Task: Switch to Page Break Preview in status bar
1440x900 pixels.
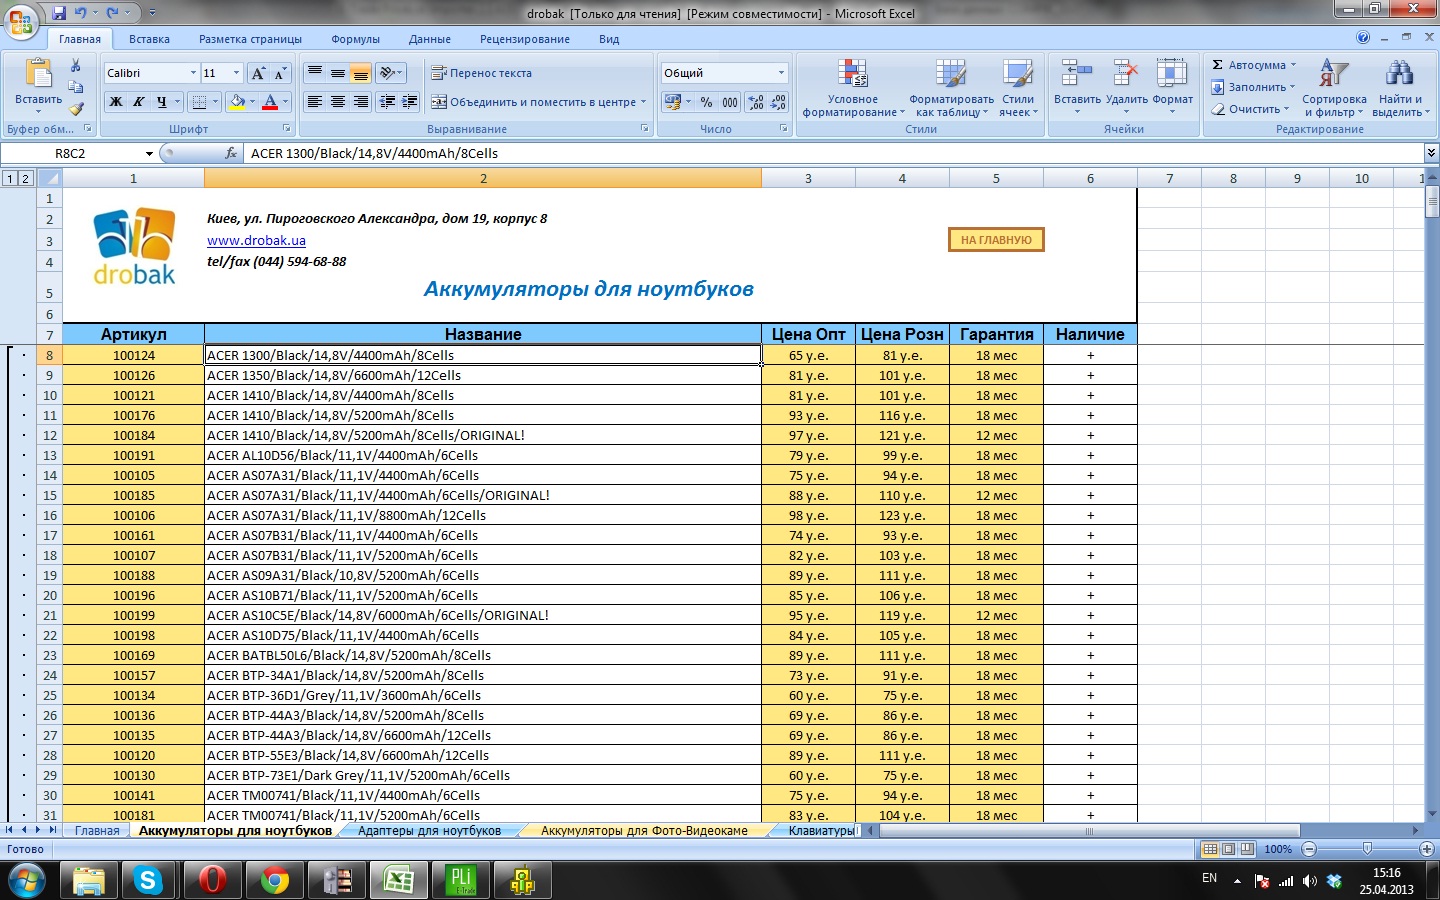Action: (x=1247, y=849)
